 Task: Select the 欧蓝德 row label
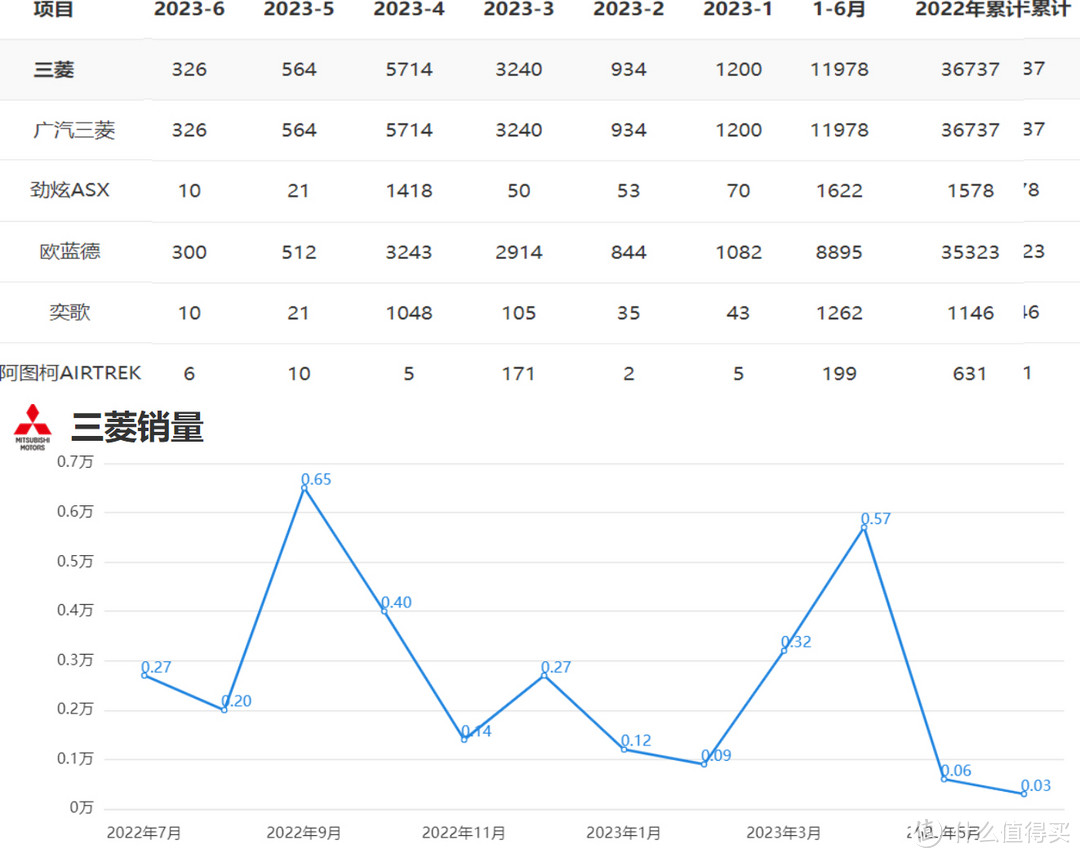tap(70, 251)
